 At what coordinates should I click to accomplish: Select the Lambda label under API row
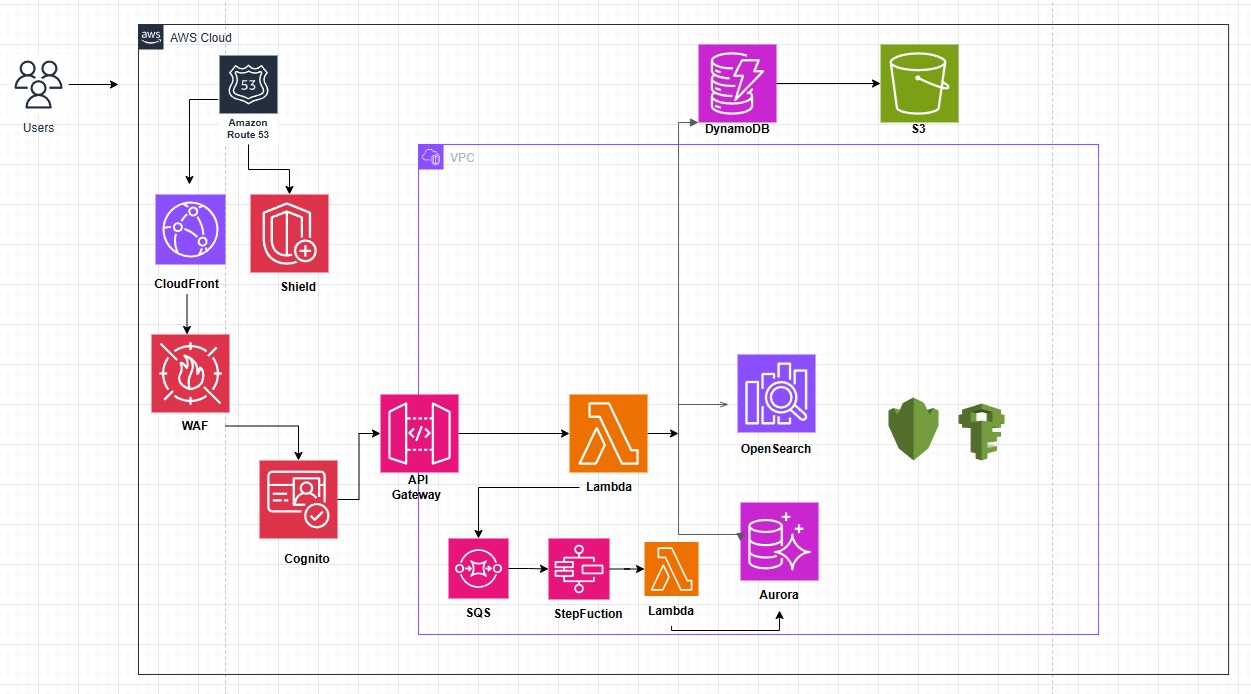pos(609,488)
